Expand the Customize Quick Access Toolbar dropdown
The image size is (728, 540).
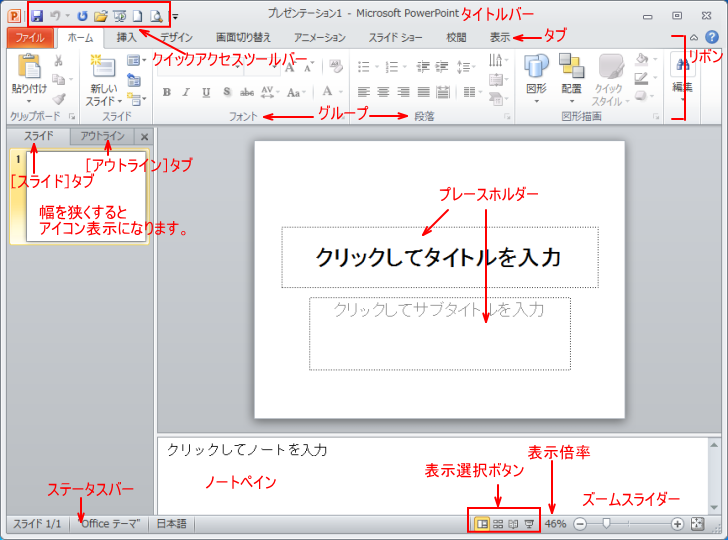[175, 17]
